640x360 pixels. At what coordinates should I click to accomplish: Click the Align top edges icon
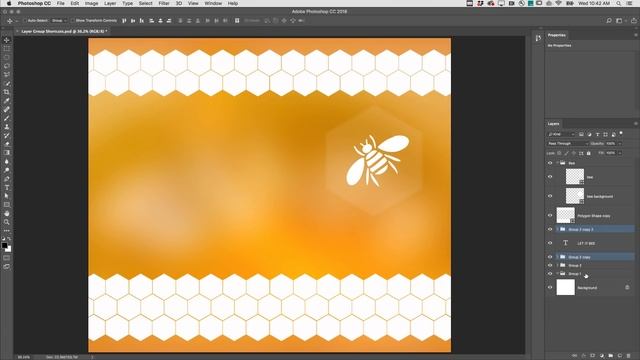click(124, 20)
